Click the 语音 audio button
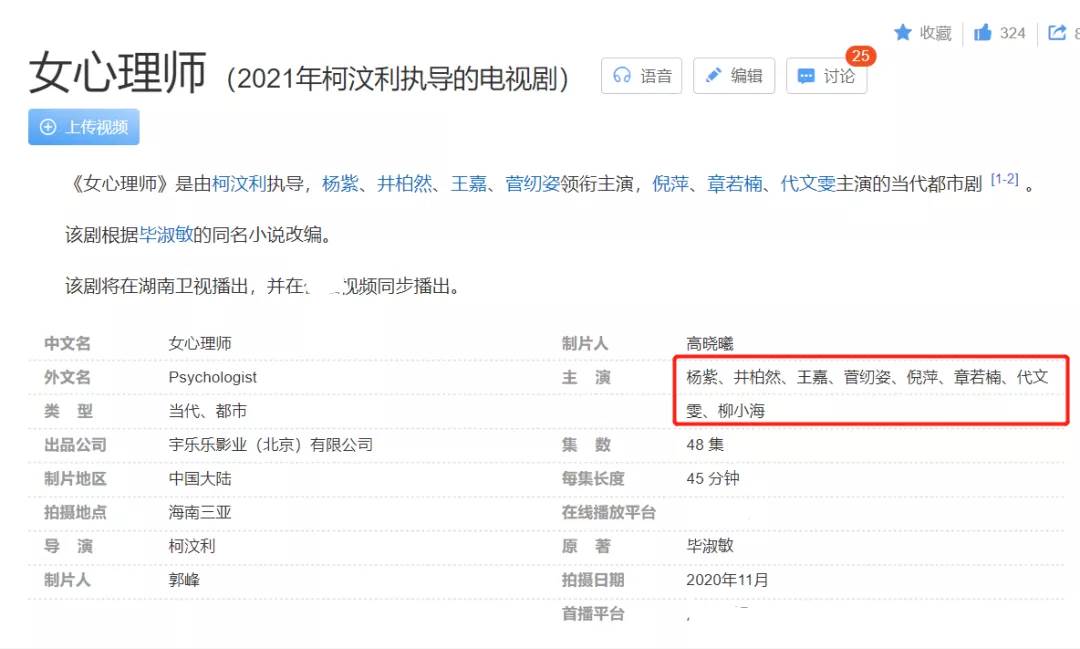 [641, 76]
